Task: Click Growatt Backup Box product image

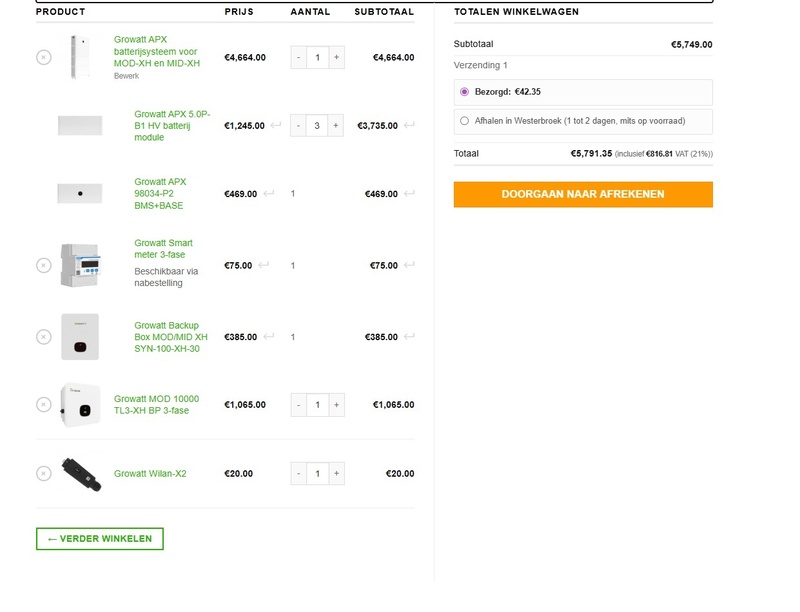Action: click(80, 337)
